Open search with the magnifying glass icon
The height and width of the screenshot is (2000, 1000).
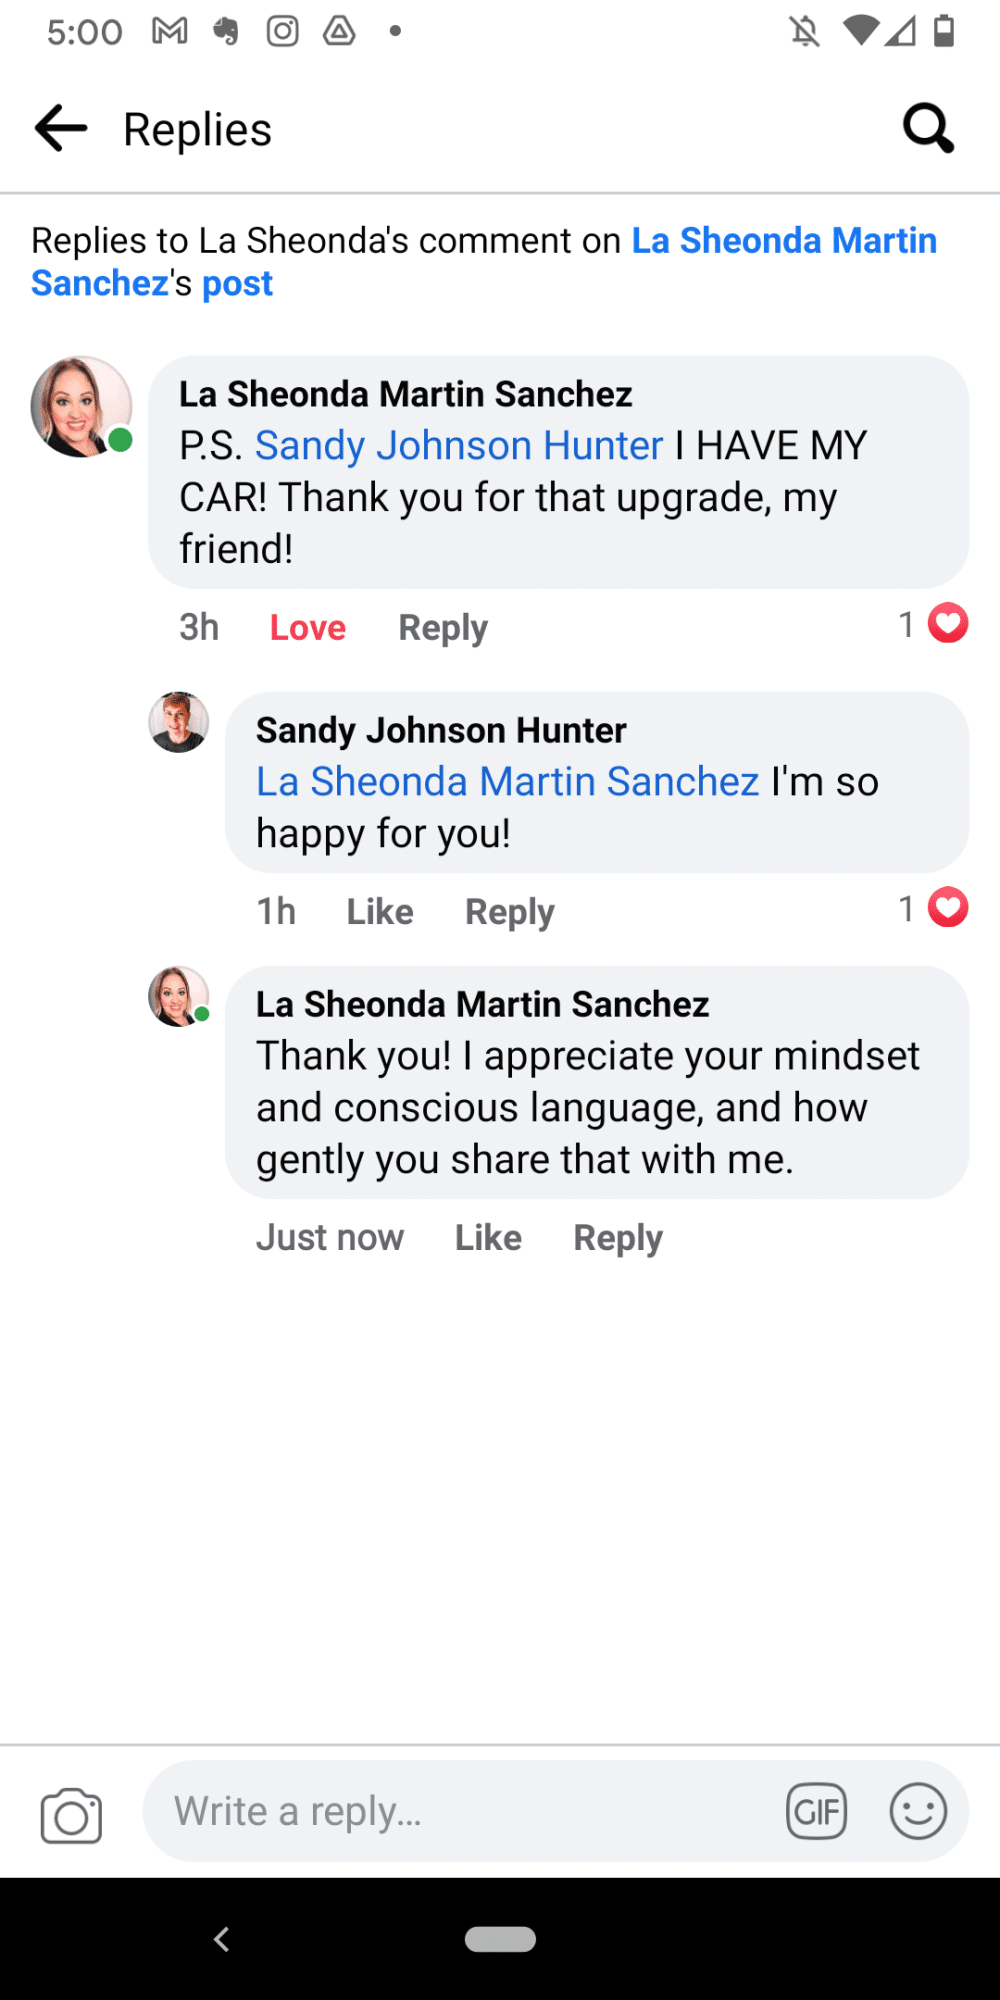coord(928,129)
